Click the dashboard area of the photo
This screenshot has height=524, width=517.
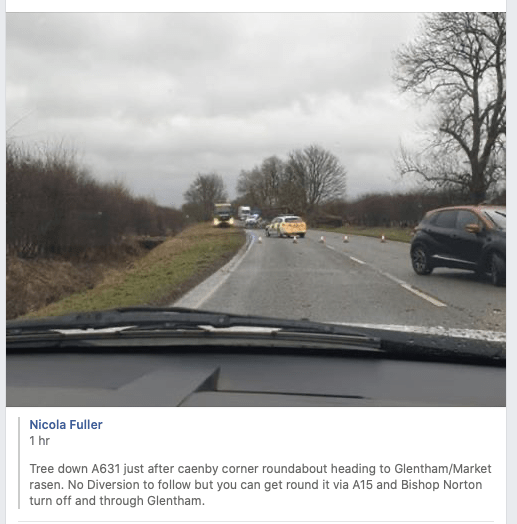256,379
